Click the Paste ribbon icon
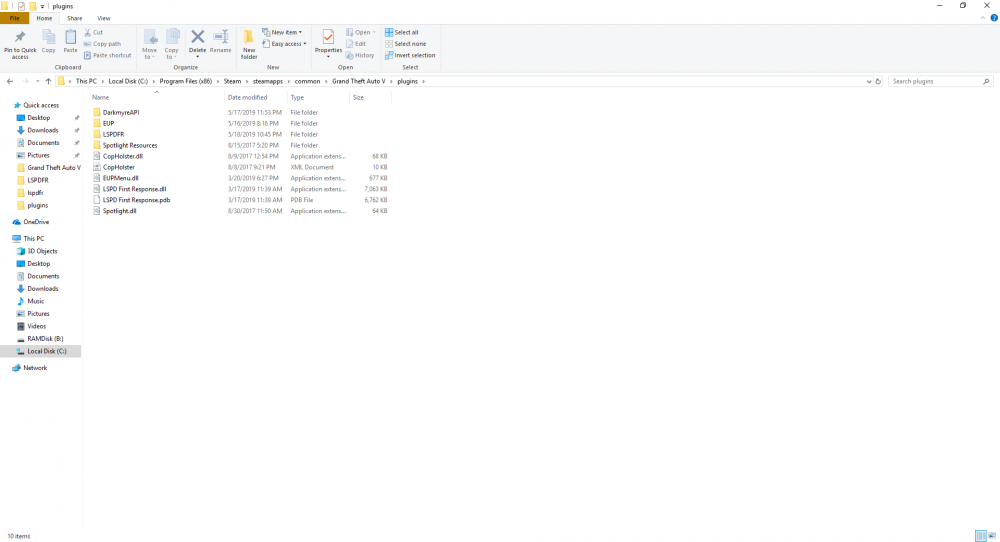1000x542 pixels. point(70,37)
